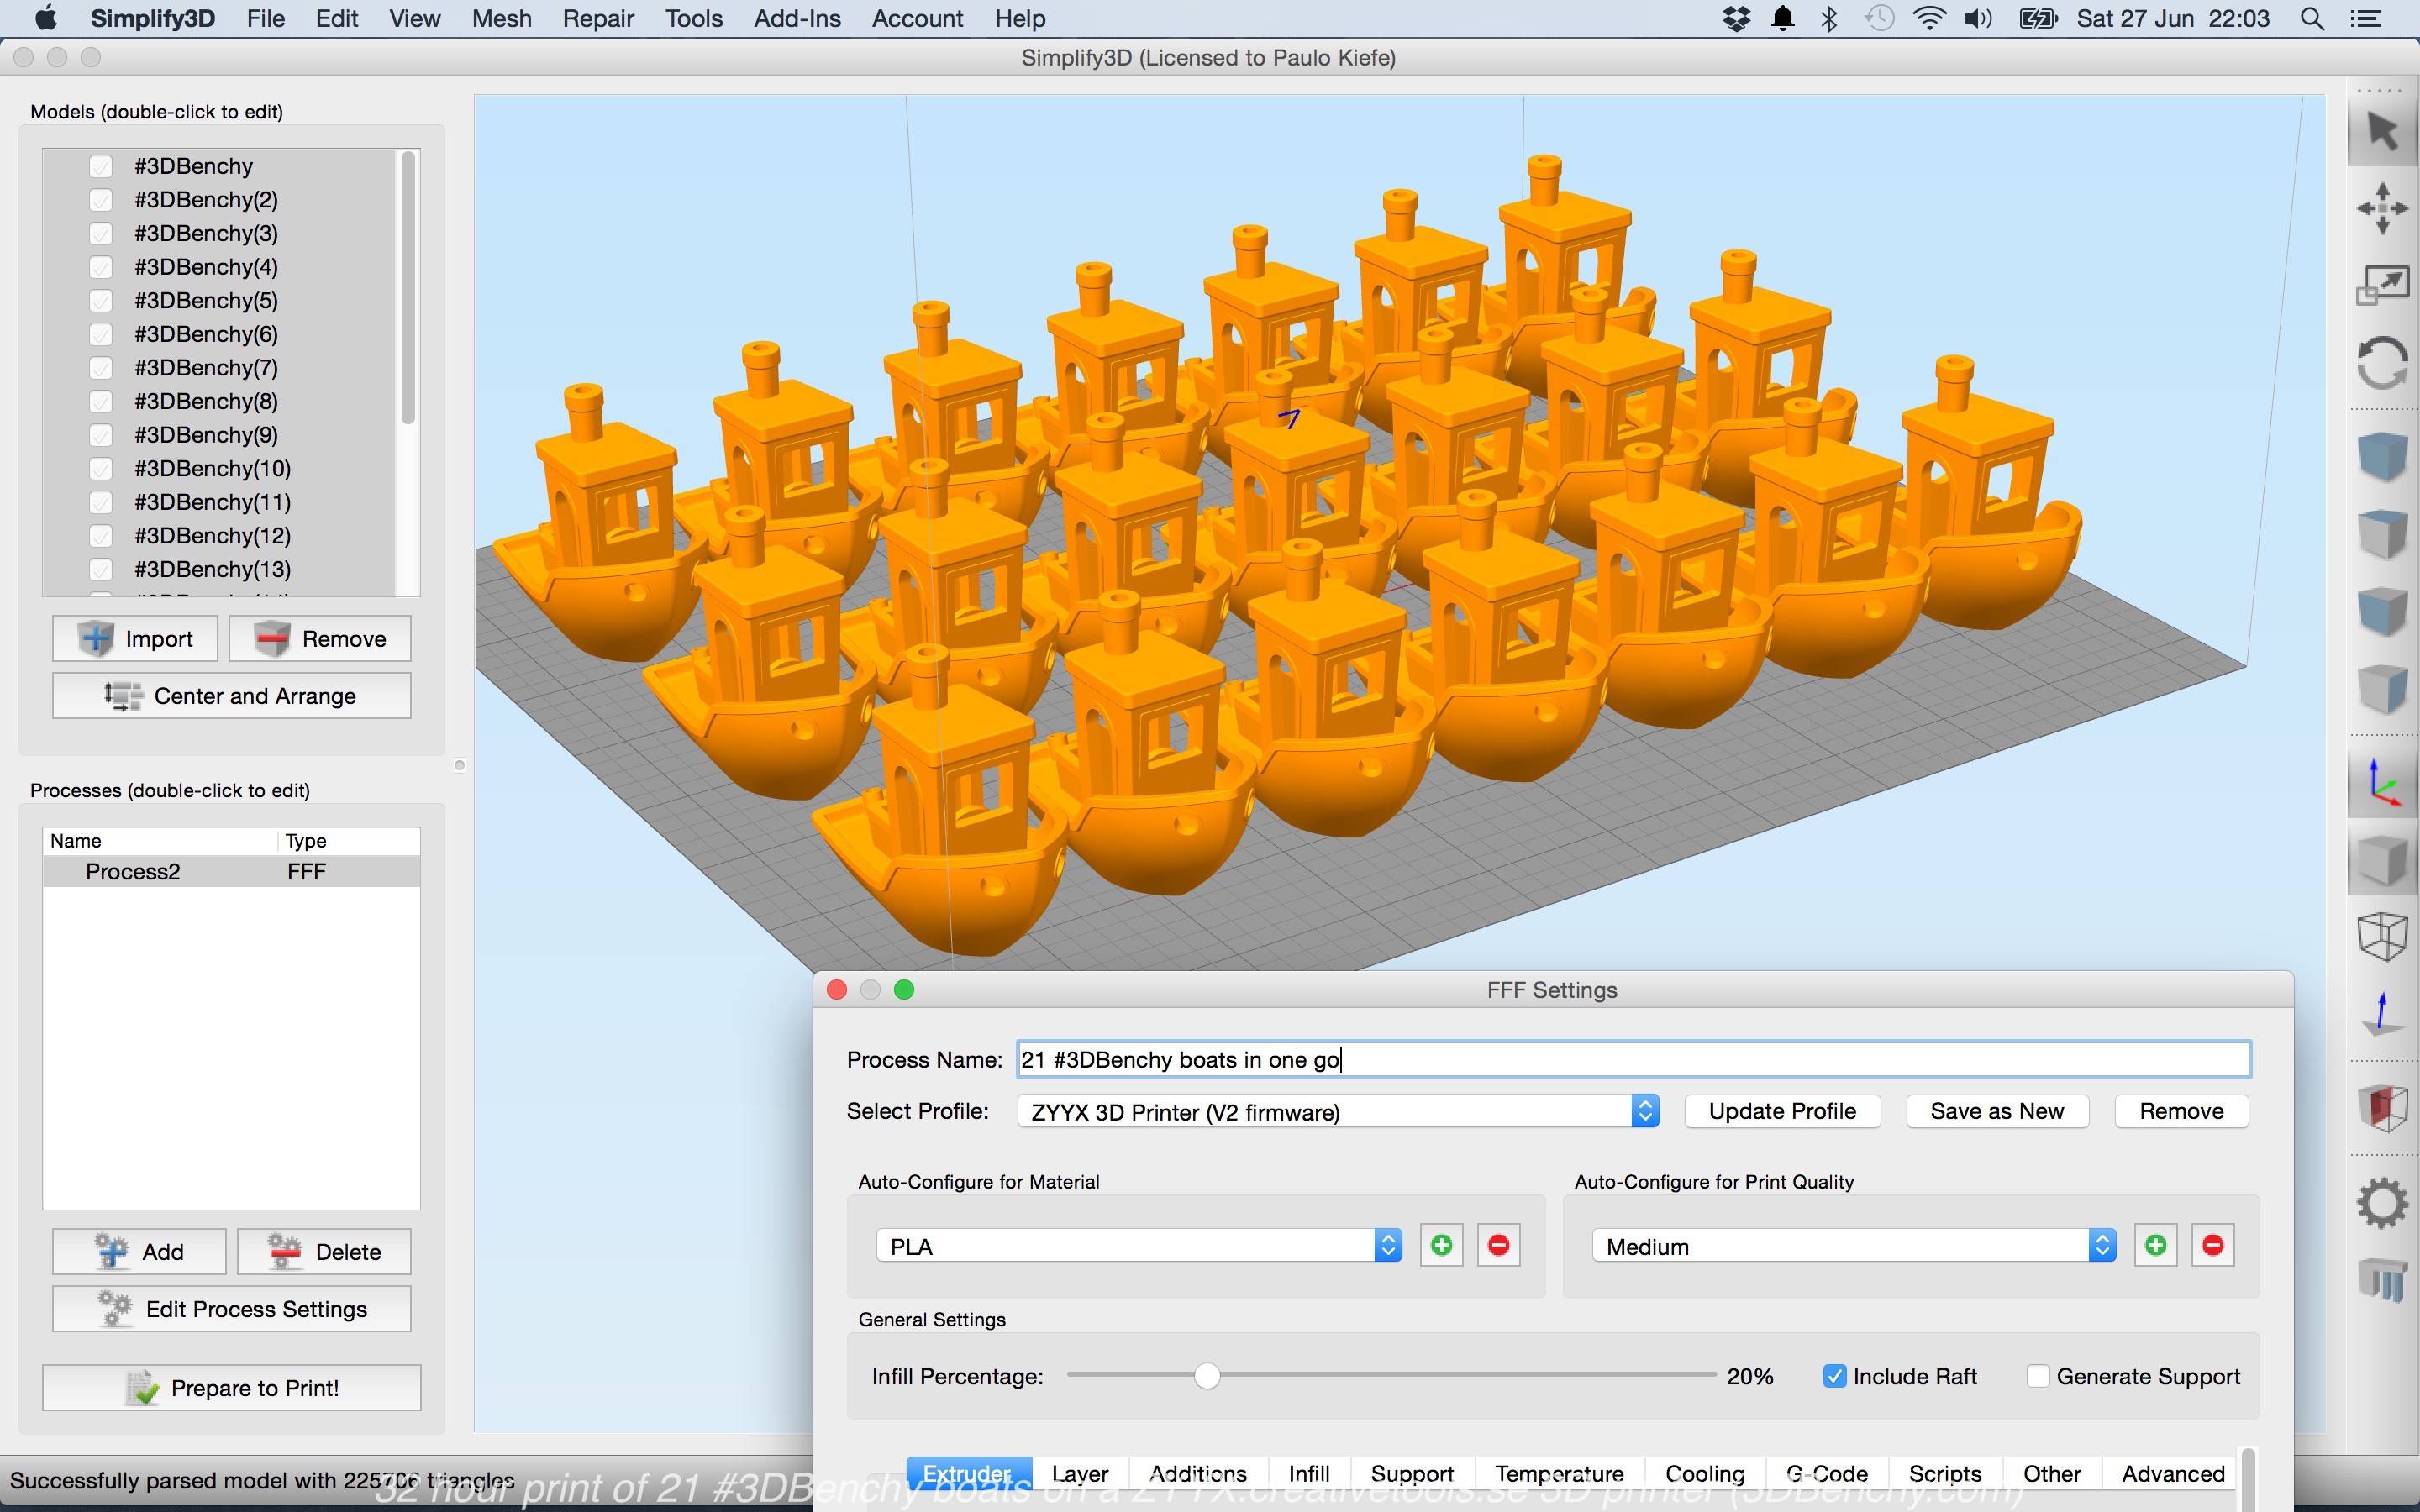This screenshot has height=1512, width=2420.
Task: Toggle the coordinate axes display icon
Action: pyautogui.click(x=2382, y=784)
